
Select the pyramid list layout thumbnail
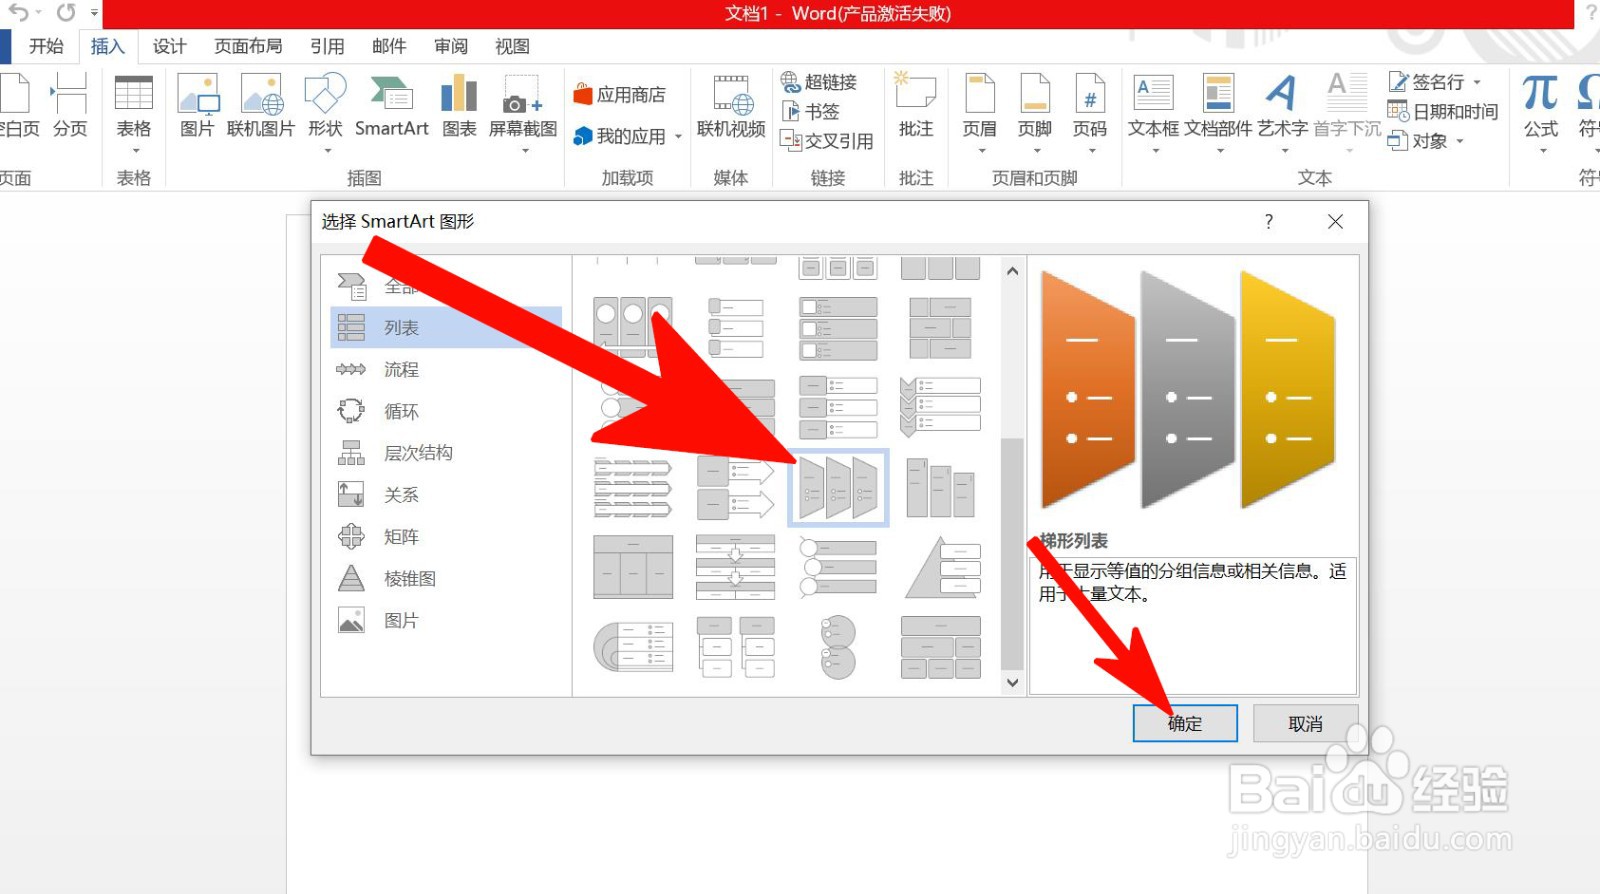[x=941, y=567]
